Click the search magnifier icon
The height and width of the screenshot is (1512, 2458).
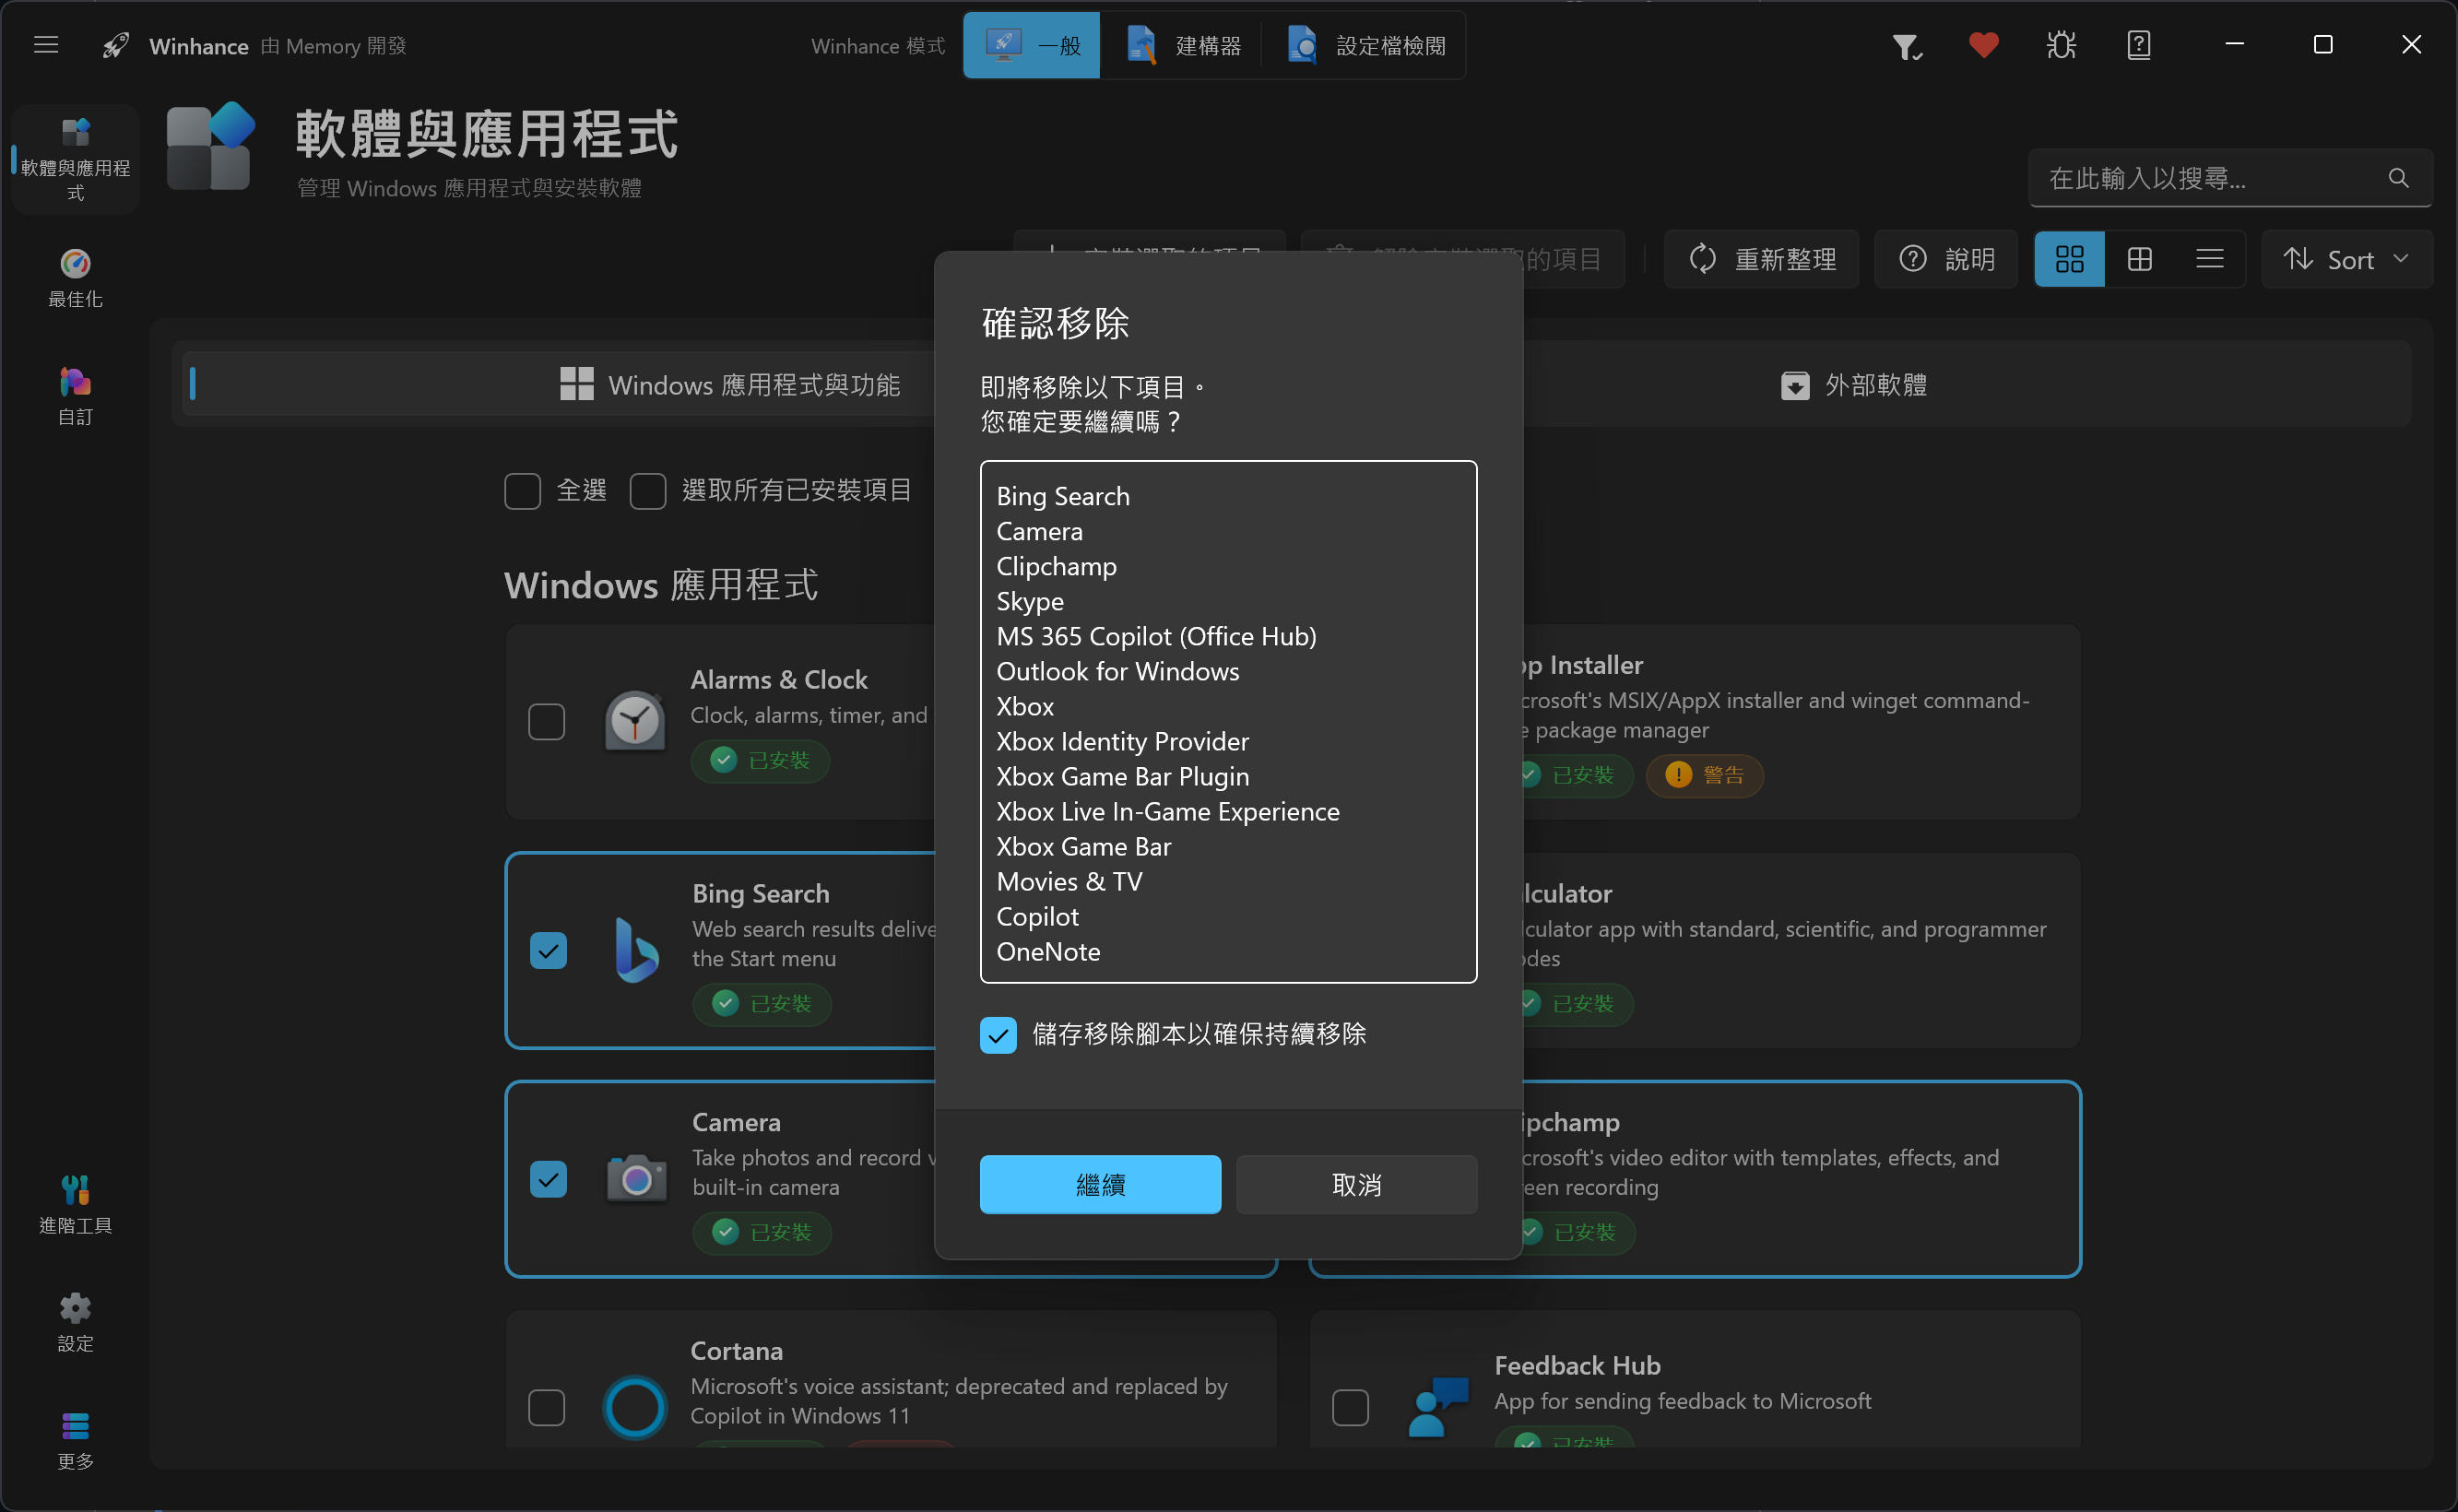tap(2398, 178)
